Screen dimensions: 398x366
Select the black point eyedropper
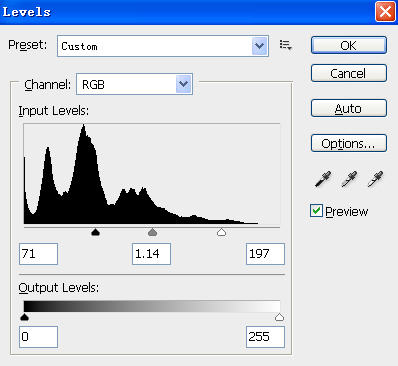tap(323, 179)
